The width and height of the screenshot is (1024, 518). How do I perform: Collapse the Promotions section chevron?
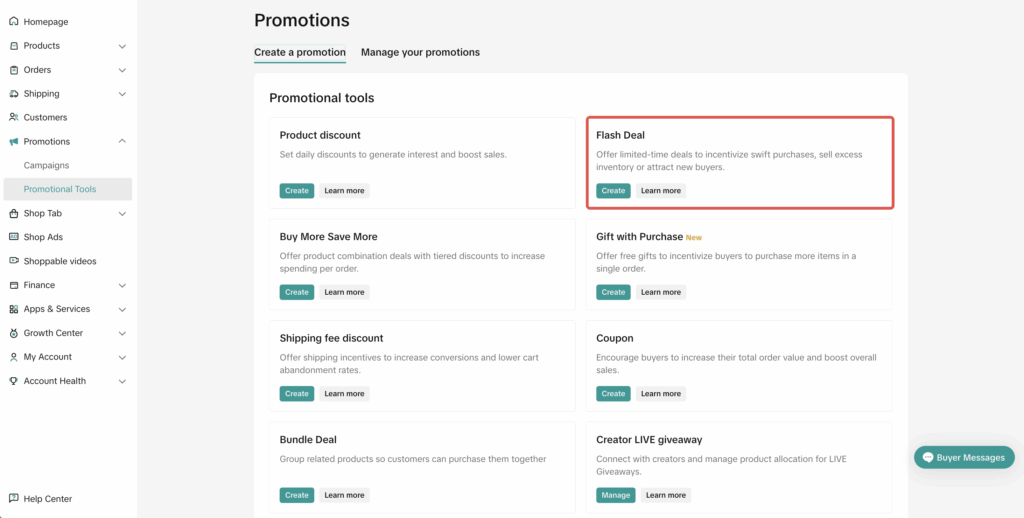click(122, 142)
